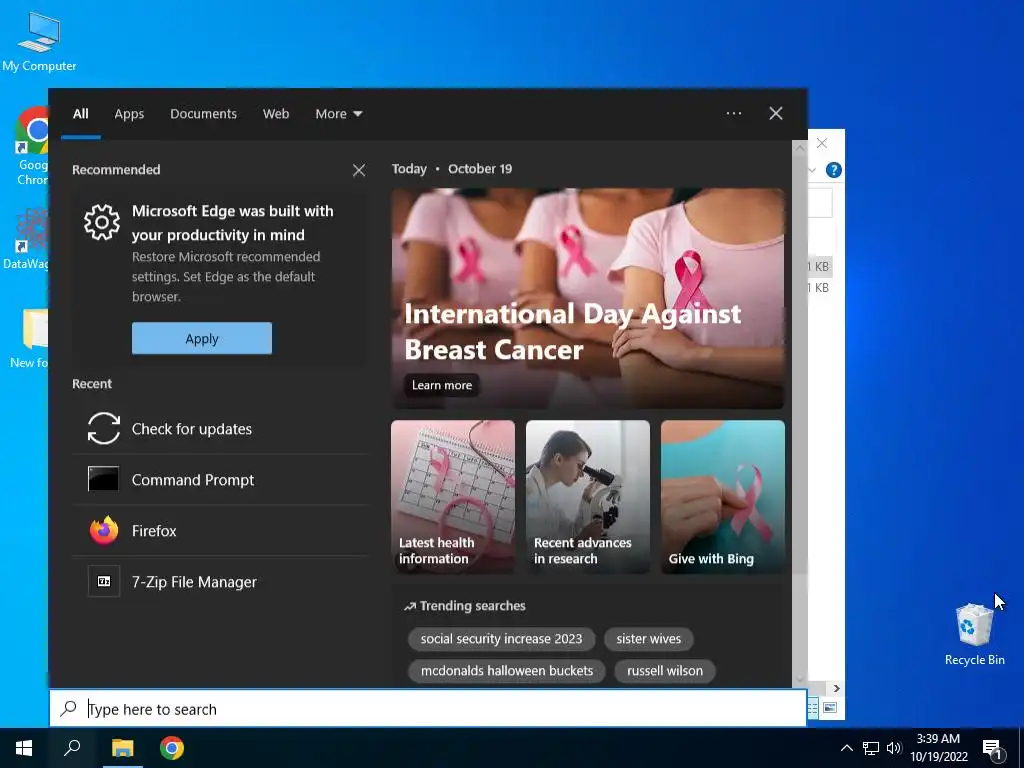
Task: Switch Explorer to large thumbnails view icon
Action: (x=830, y=708)
